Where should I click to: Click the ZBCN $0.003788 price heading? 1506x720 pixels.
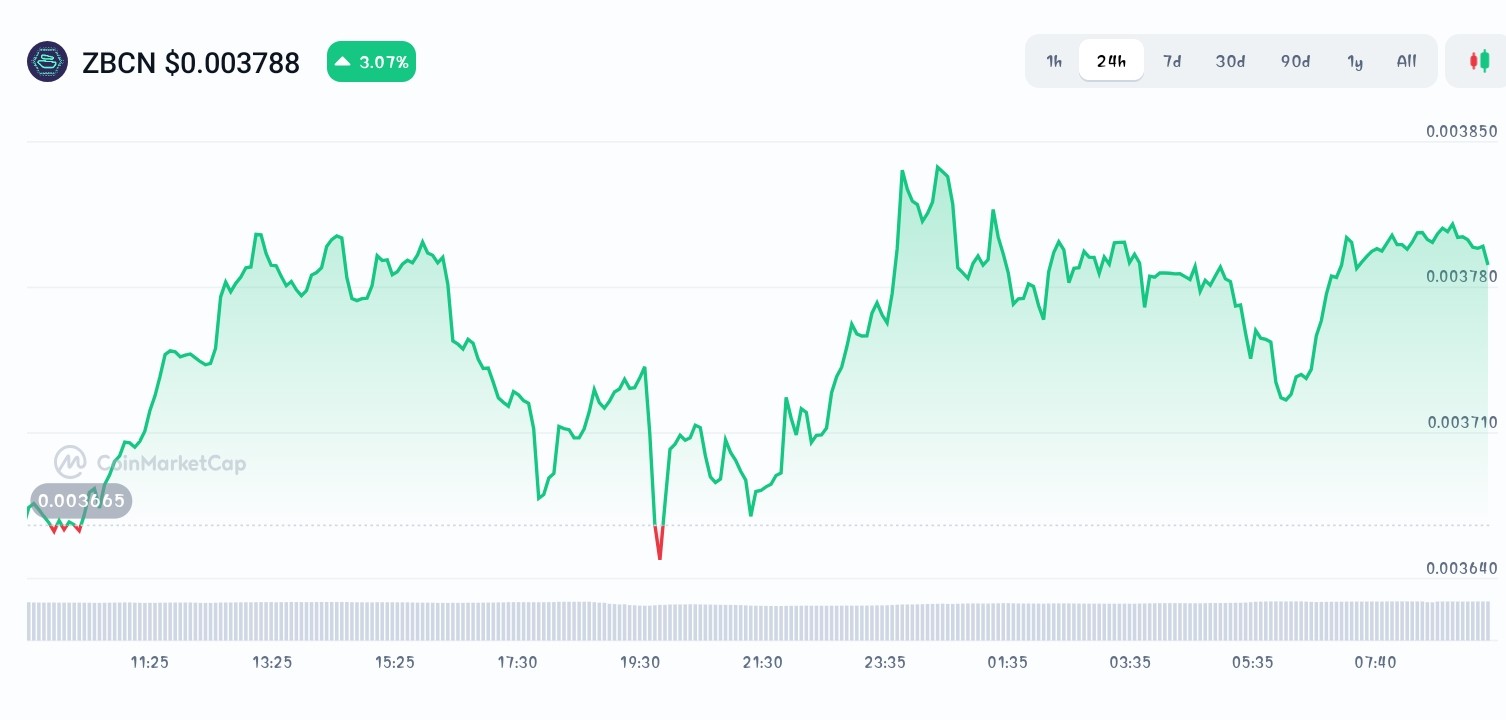pyautogui.click(x=191, y=63)
